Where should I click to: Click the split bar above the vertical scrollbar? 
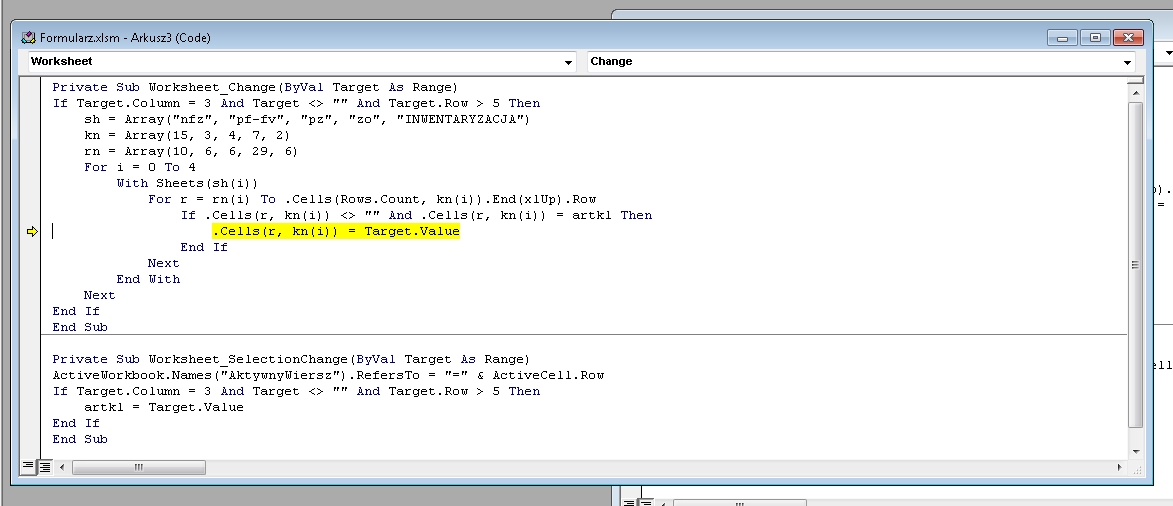point(1135,80)
